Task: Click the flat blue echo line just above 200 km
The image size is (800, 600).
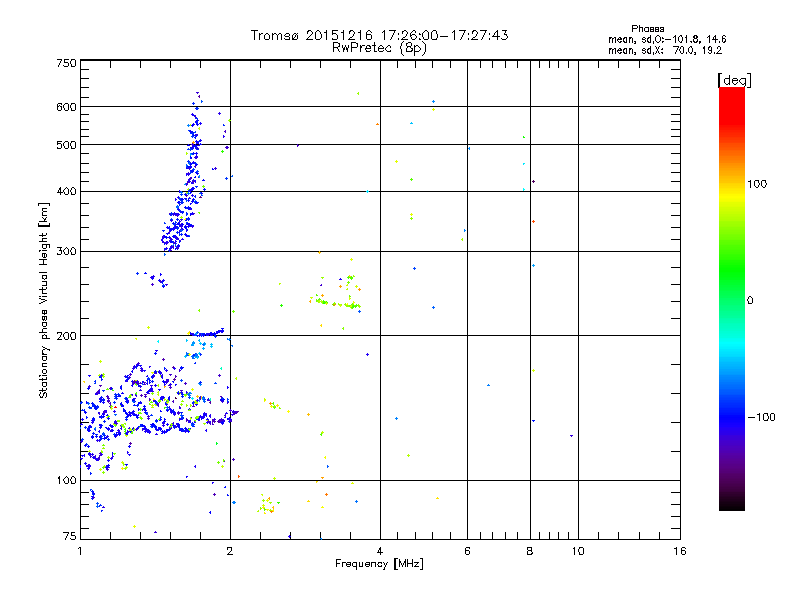Action: click(207, 334)
